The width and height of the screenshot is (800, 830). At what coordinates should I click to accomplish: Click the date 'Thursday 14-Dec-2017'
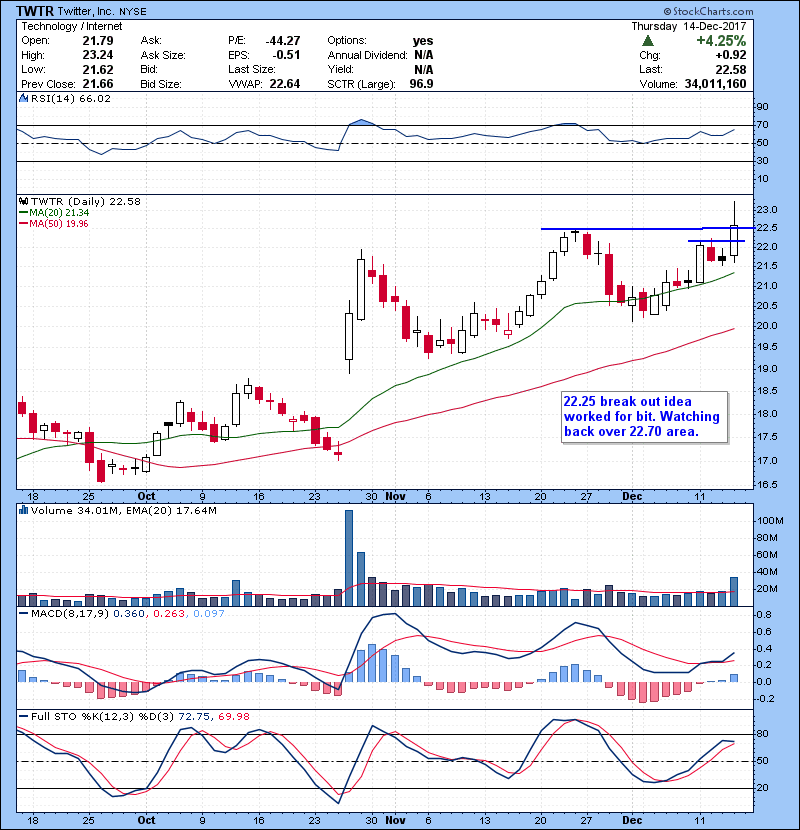tap(689, 26)
